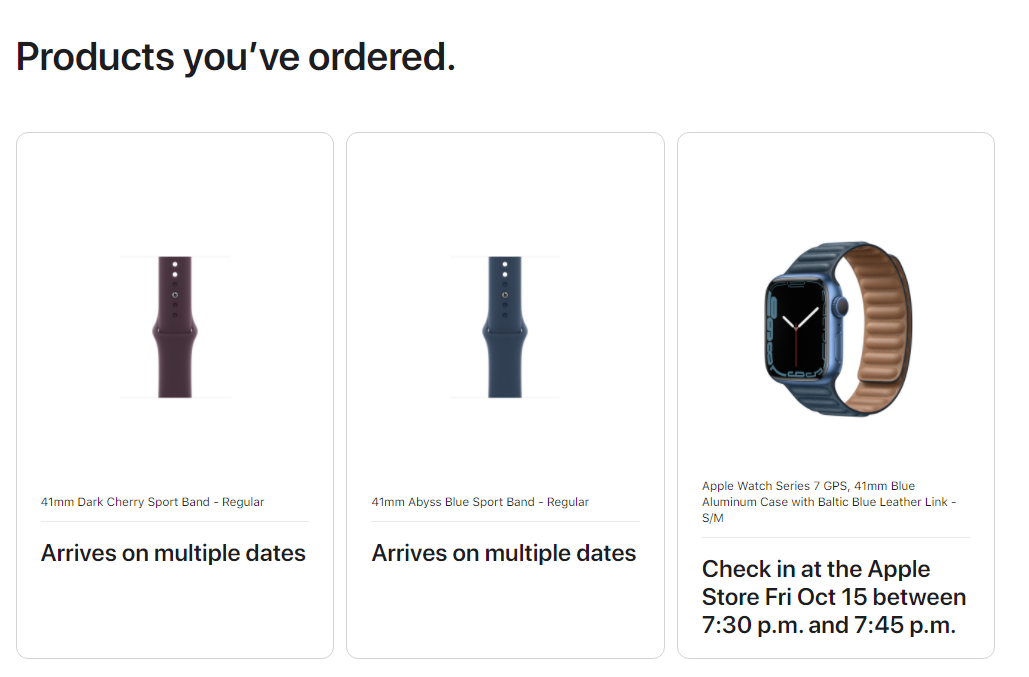Click divider line under Dark Cherry band name
The image size is (1029, 677).
tap(175, 521)
